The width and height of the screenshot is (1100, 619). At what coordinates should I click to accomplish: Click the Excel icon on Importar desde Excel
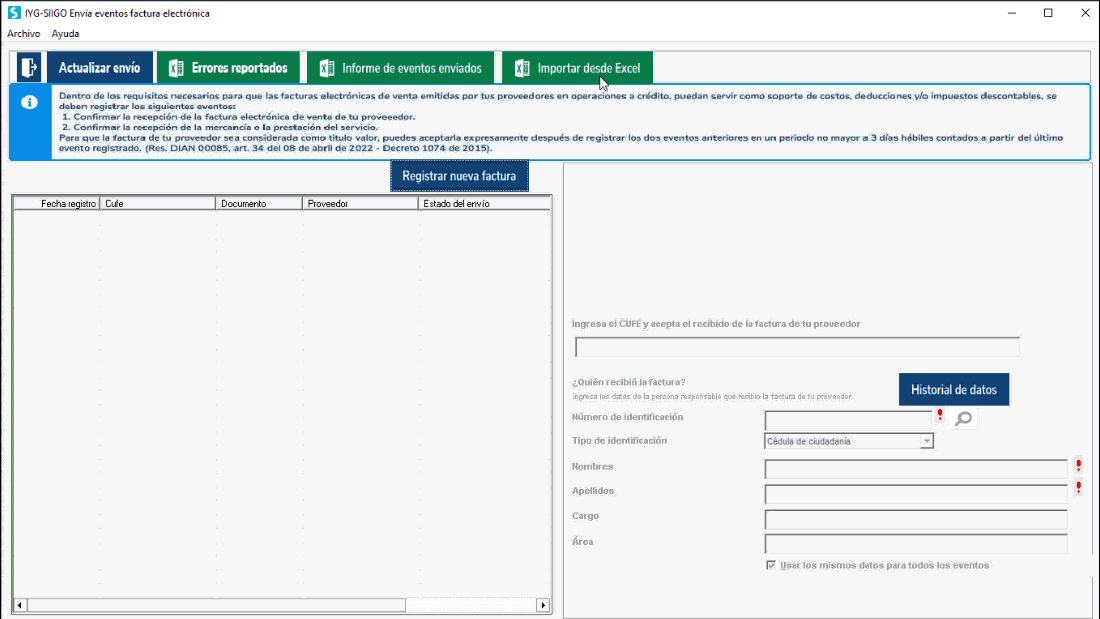pos(522,68)
